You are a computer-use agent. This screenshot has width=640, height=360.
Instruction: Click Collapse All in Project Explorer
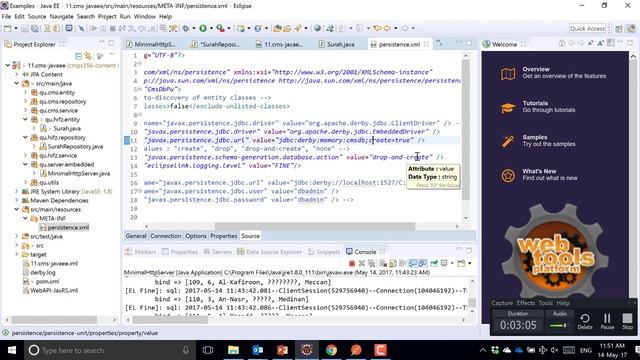coord(79,56)
